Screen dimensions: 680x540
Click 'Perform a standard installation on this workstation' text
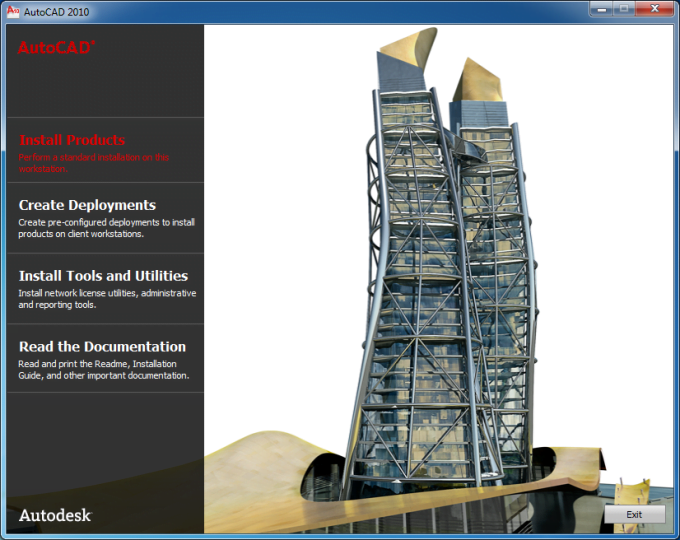click(93, 163)
